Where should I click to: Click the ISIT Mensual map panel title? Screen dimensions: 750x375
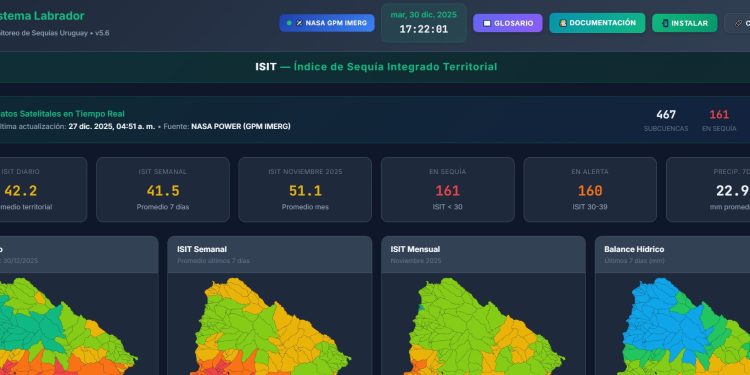pyautogui.click(x=415, y=249)
